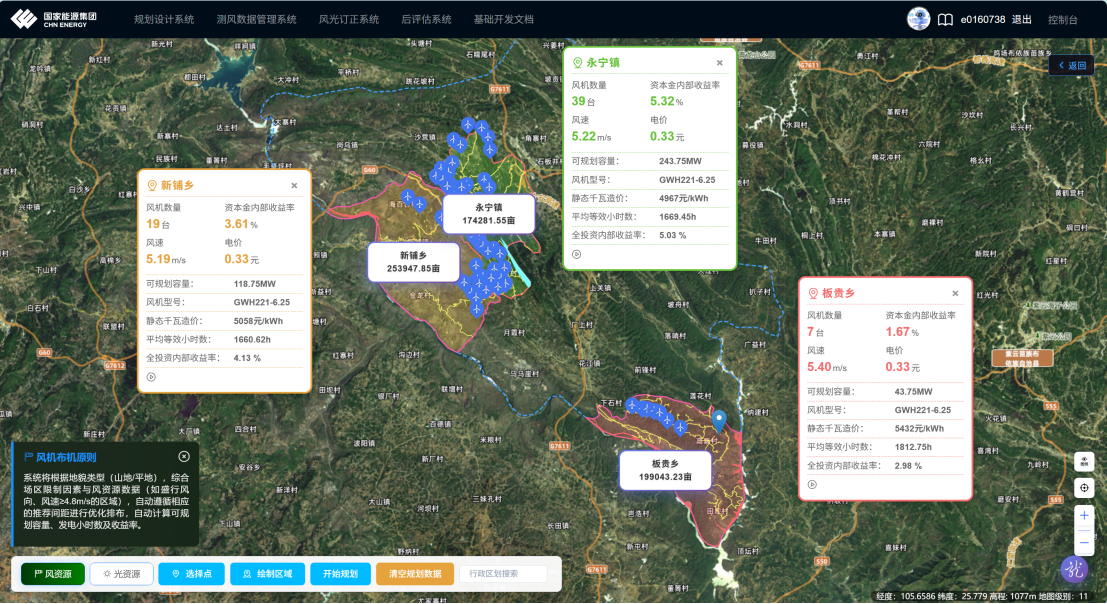Click the locate/crosshair map button
1107x604 pixels.
[x=1084, y=488]
